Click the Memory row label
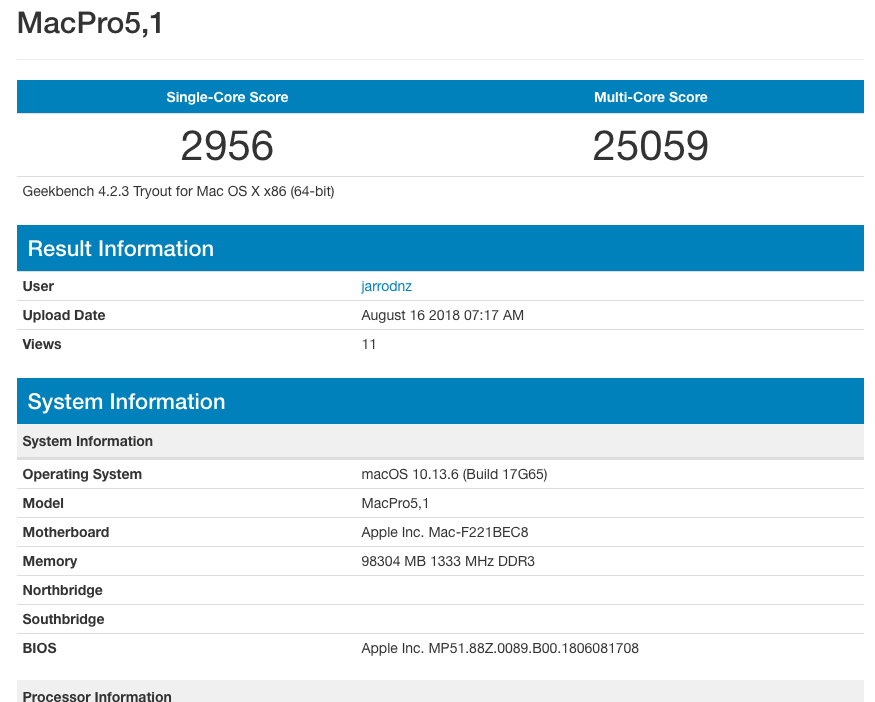875x702 pixels. pyautogui.click(x=50, y=561)
